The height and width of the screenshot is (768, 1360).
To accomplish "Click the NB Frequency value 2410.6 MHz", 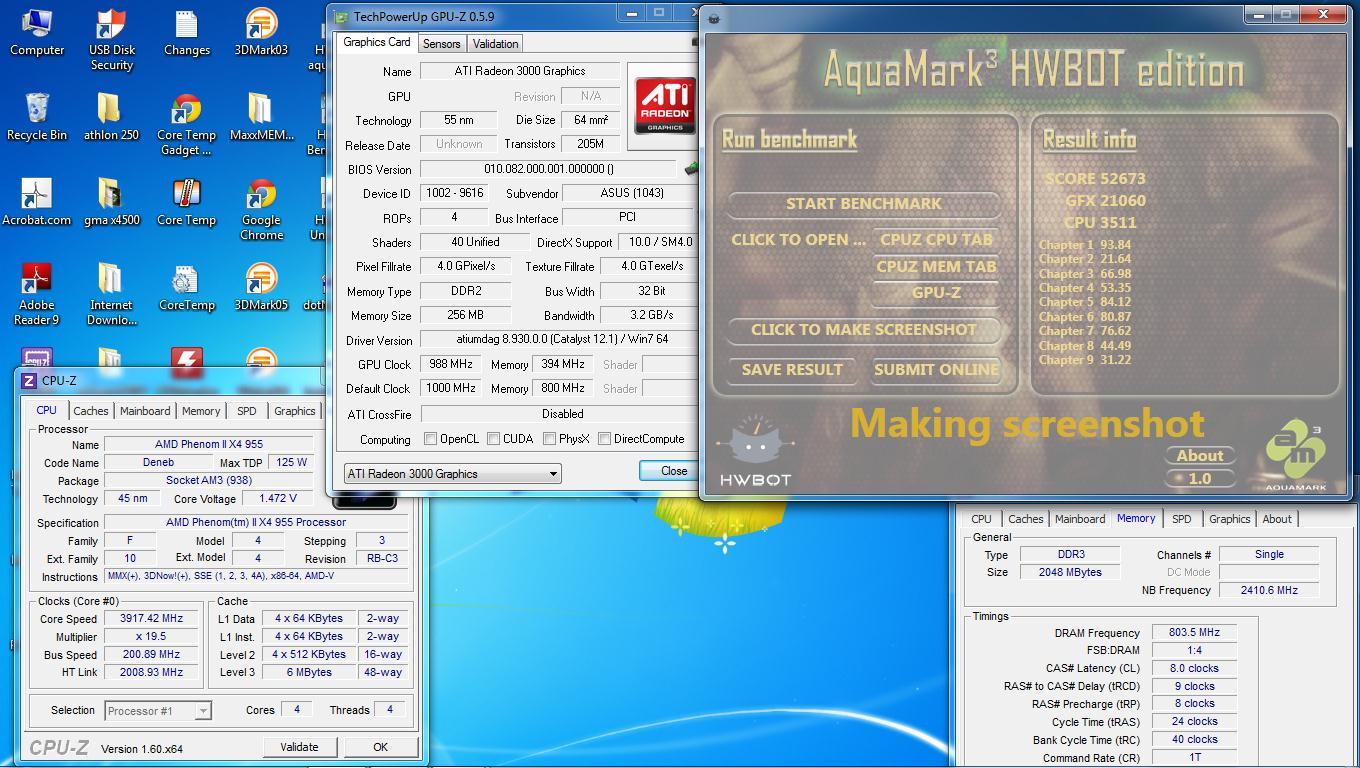I will point(1269,590).
